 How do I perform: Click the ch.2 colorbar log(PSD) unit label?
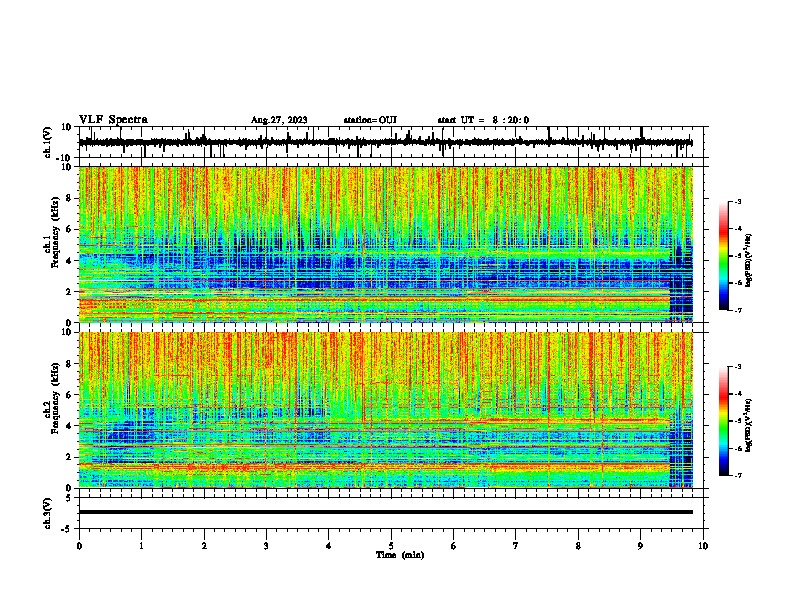(749, 425)
